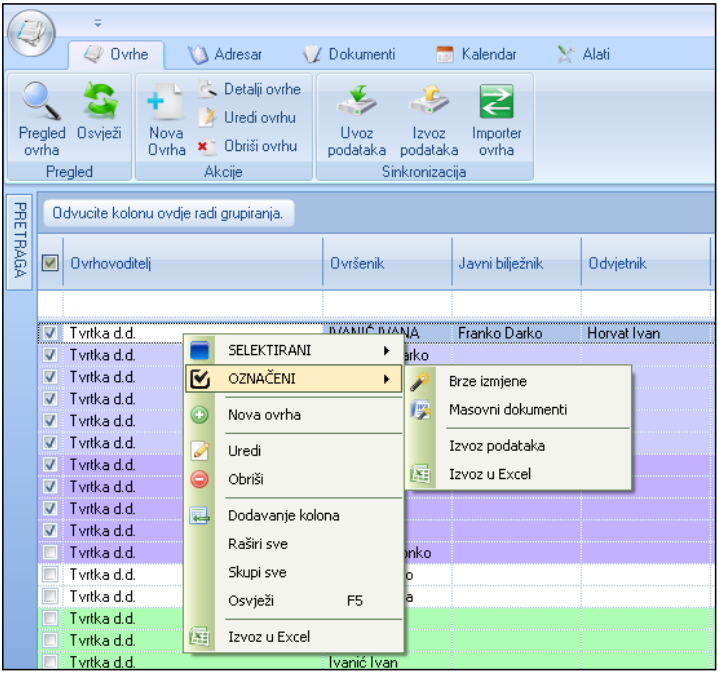Open the PRETRAGA side panel

click(18, 241)
